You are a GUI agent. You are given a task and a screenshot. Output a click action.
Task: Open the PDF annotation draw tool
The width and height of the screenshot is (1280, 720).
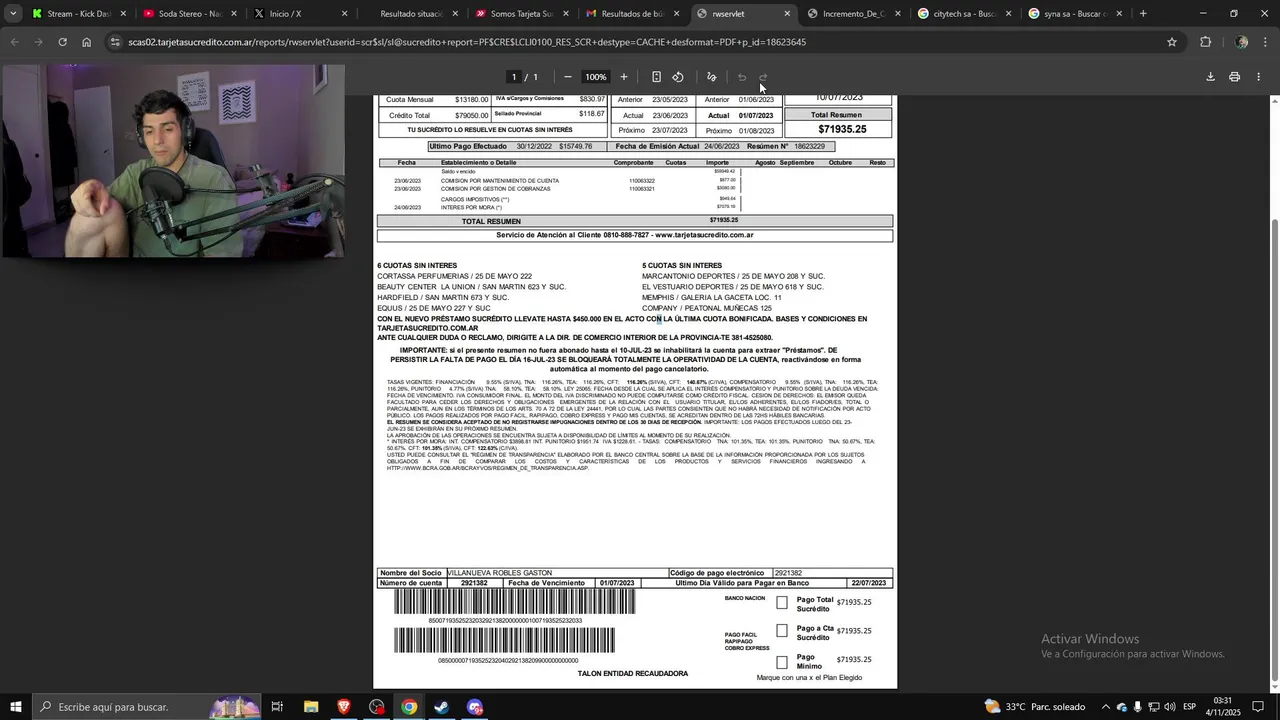[711, 77]
